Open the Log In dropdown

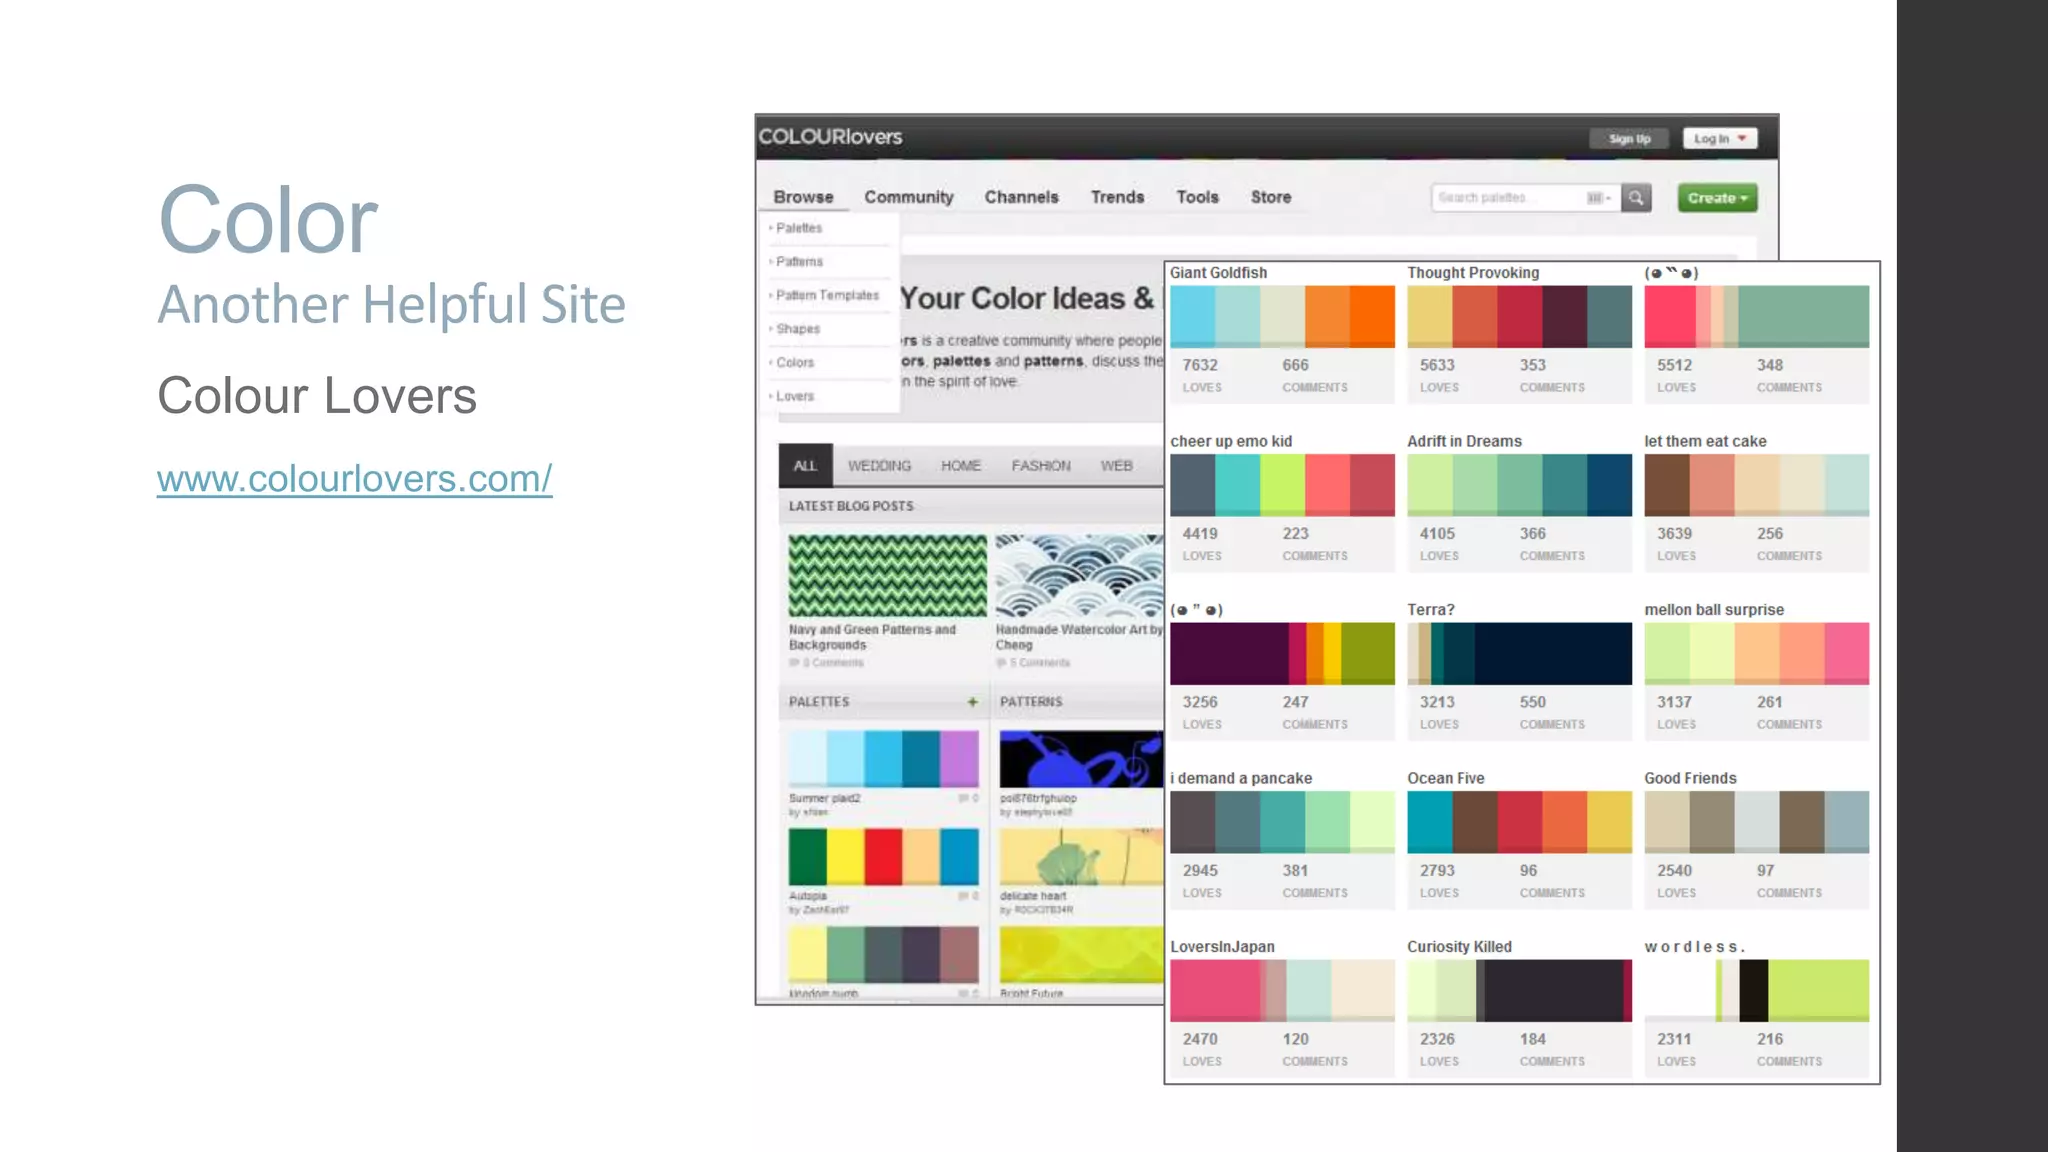click(1719, 139)
